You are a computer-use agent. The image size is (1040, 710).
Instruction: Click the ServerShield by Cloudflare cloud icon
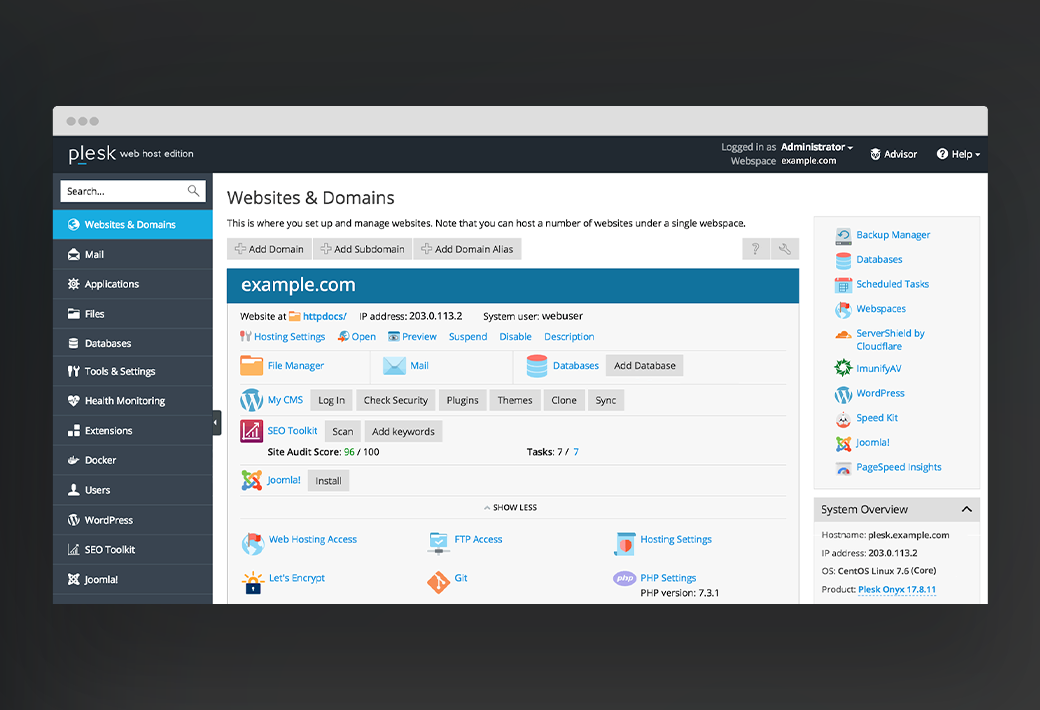tap(843, 335)
